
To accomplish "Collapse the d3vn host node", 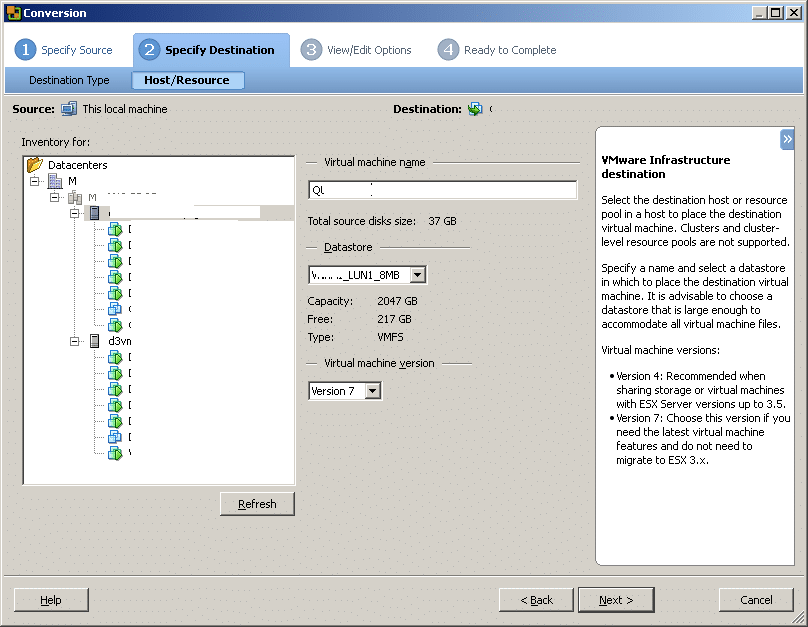I will (x=75, y=341).
